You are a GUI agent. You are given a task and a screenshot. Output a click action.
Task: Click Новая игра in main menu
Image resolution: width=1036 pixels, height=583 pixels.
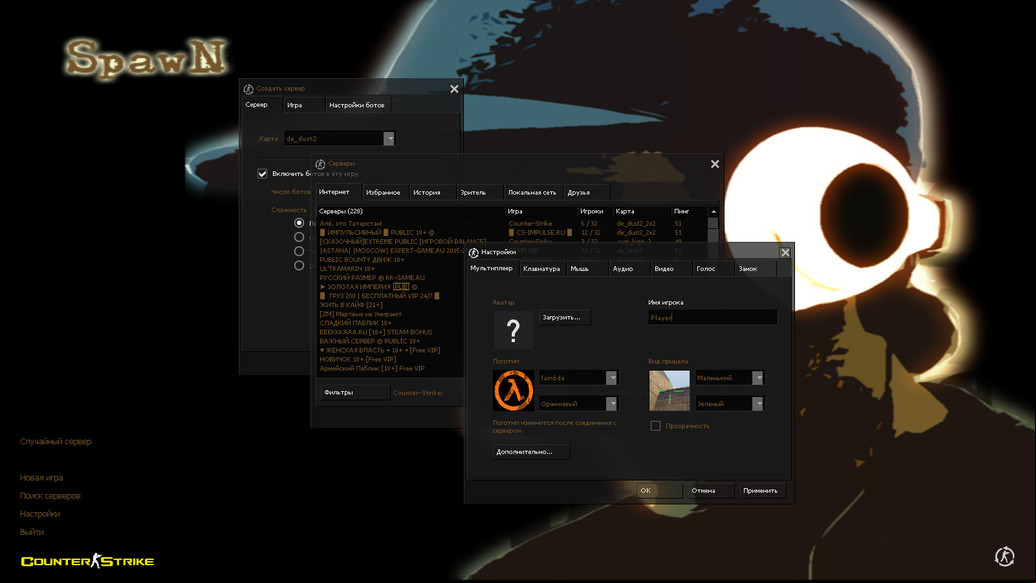click(42, 477)
